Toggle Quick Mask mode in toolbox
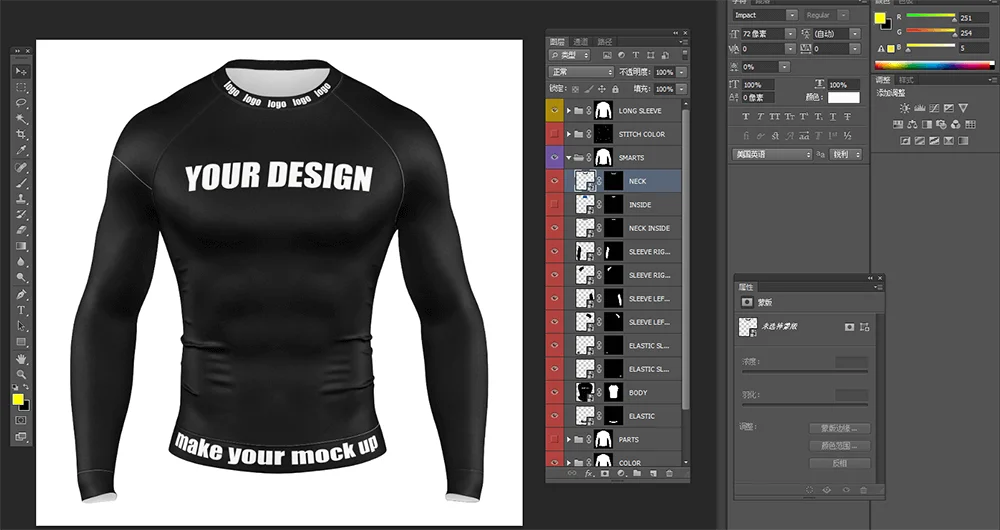The width and height of the screenshot is (1000, 530). [21, 420]
